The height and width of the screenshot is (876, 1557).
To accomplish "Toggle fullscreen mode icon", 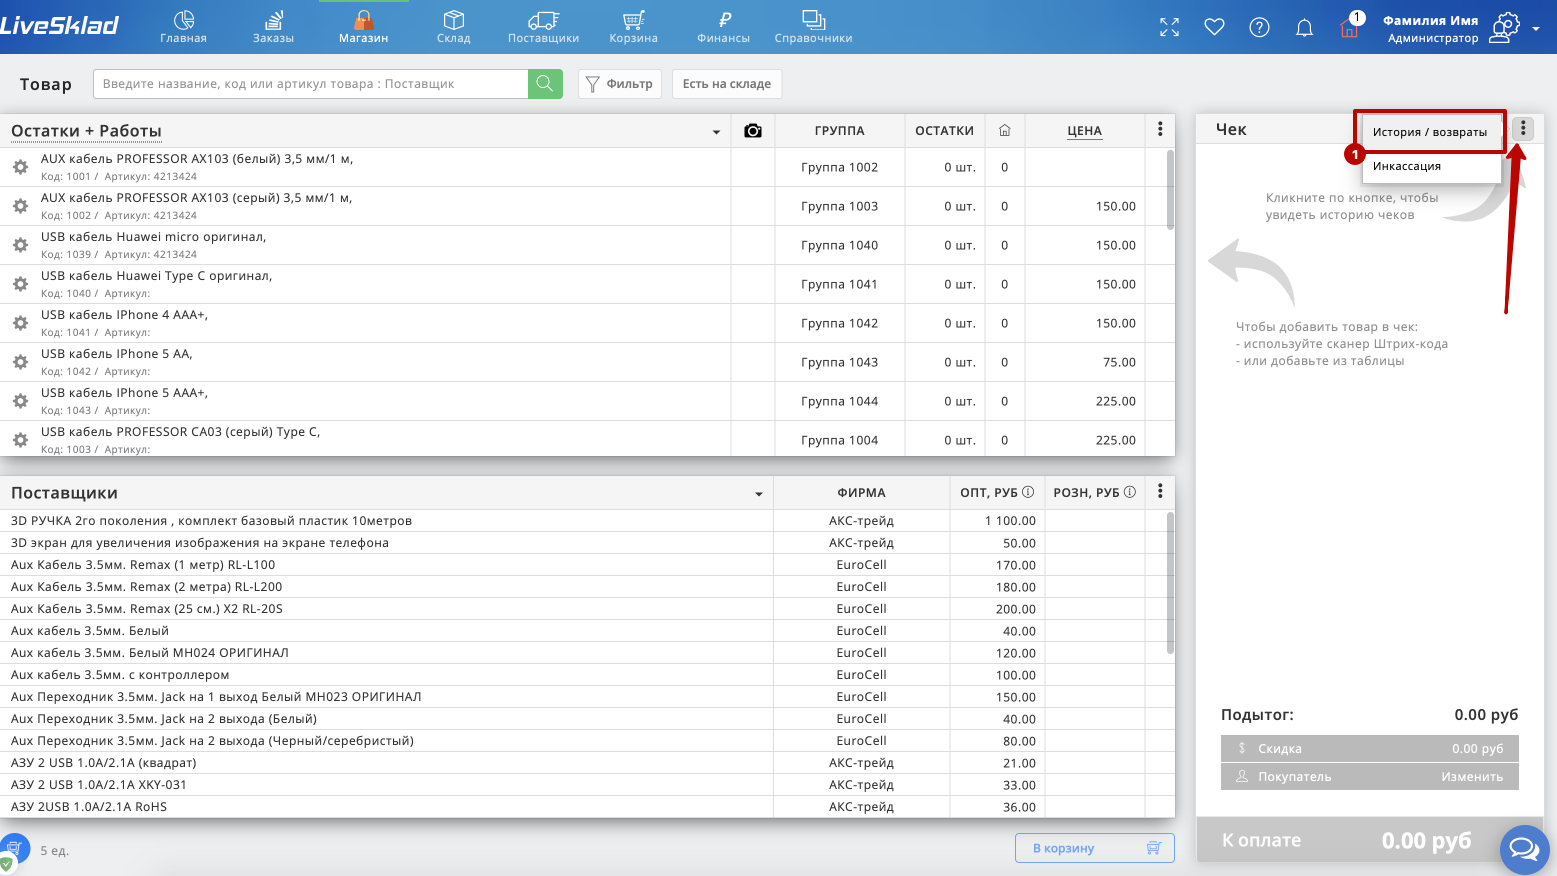I will [1169, 27].
